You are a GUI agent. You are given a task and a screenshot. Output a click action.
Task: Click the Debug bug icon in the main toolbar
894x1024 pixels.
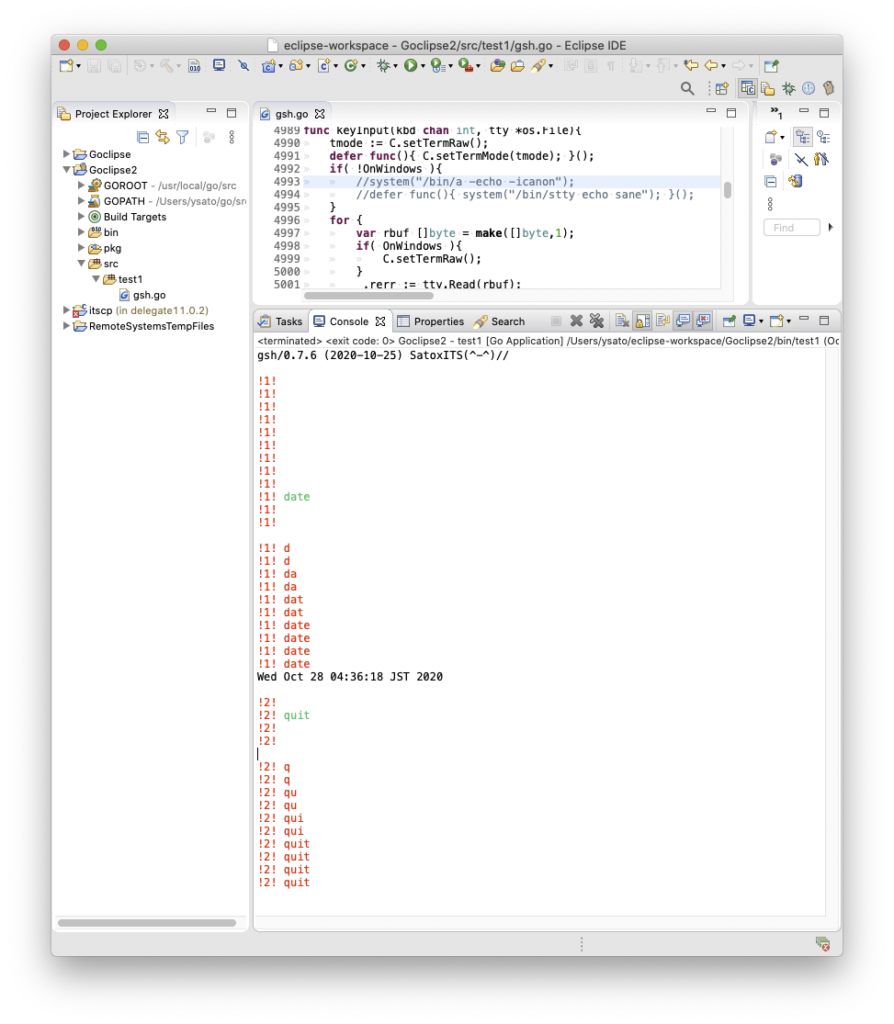click(382, 66)
